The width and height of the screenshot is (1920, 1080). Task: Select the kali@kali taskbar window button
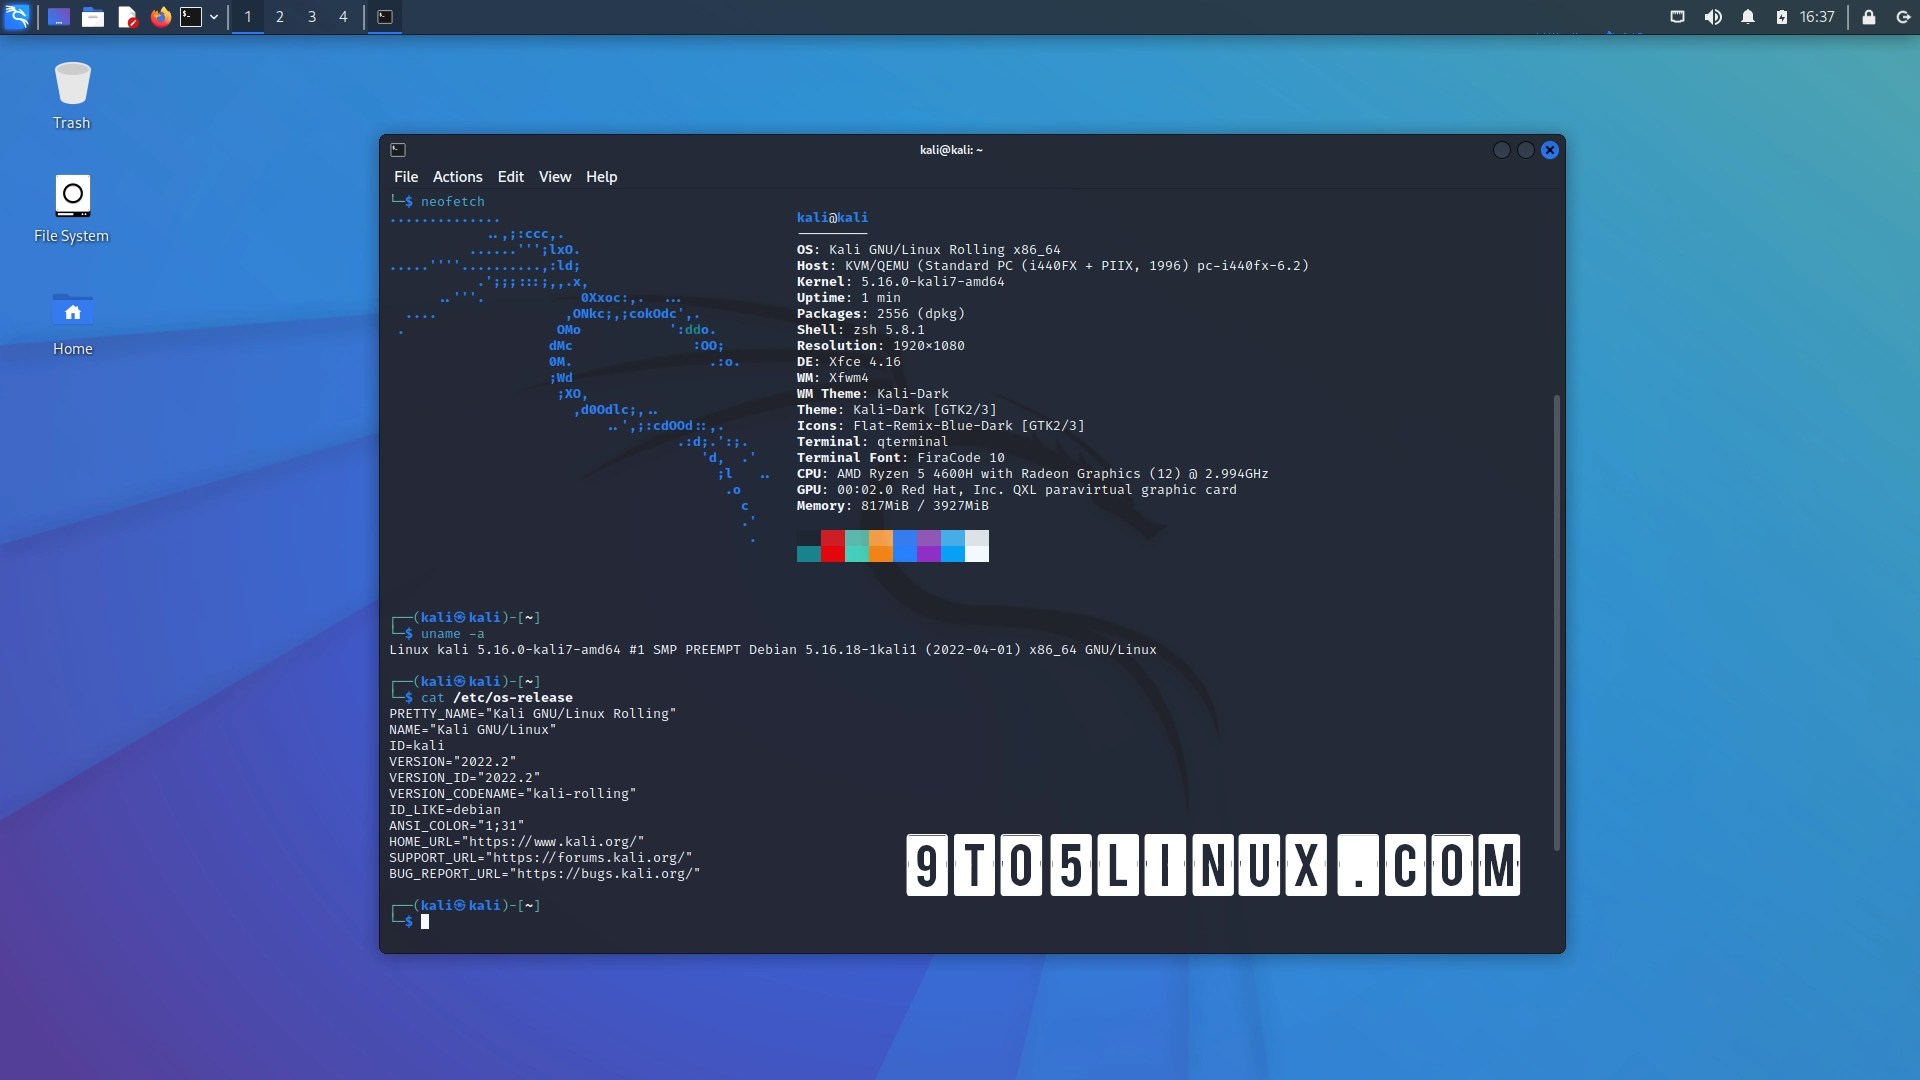pos(385,17)
